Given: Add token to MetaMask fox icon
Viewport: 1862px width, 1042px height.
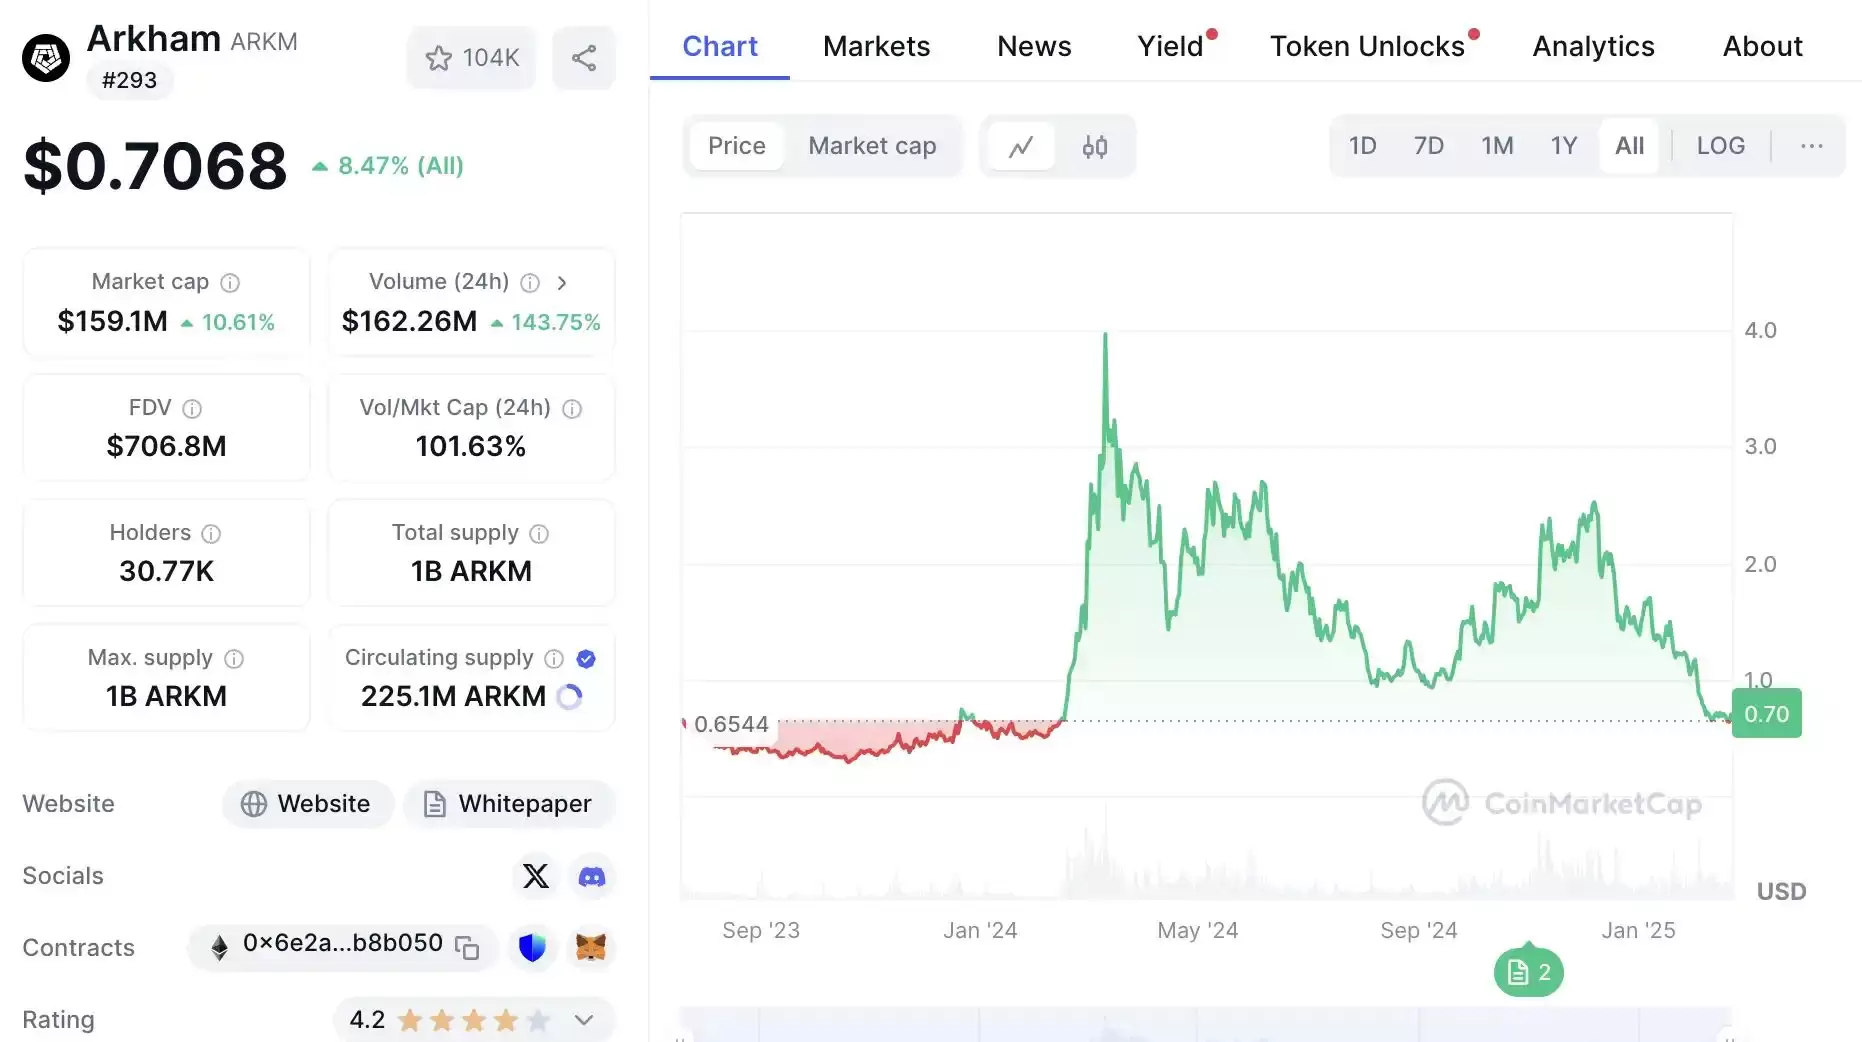Looking at the screenshot, I should pyautogui.click(x=591, y=946).
